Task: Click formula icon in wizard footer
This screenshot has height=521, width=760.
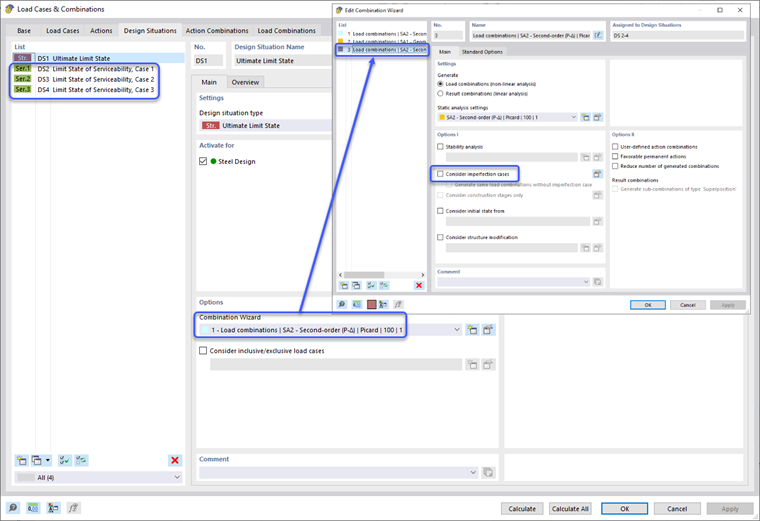Action: [x=398, y=304]
